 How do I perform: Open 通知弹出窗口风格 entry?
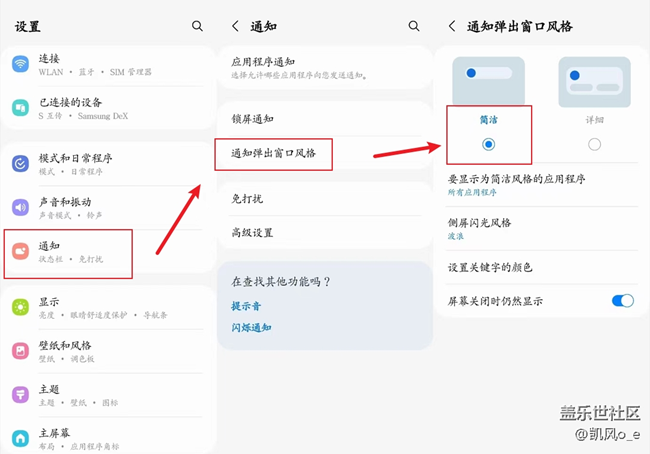[325, 153]
